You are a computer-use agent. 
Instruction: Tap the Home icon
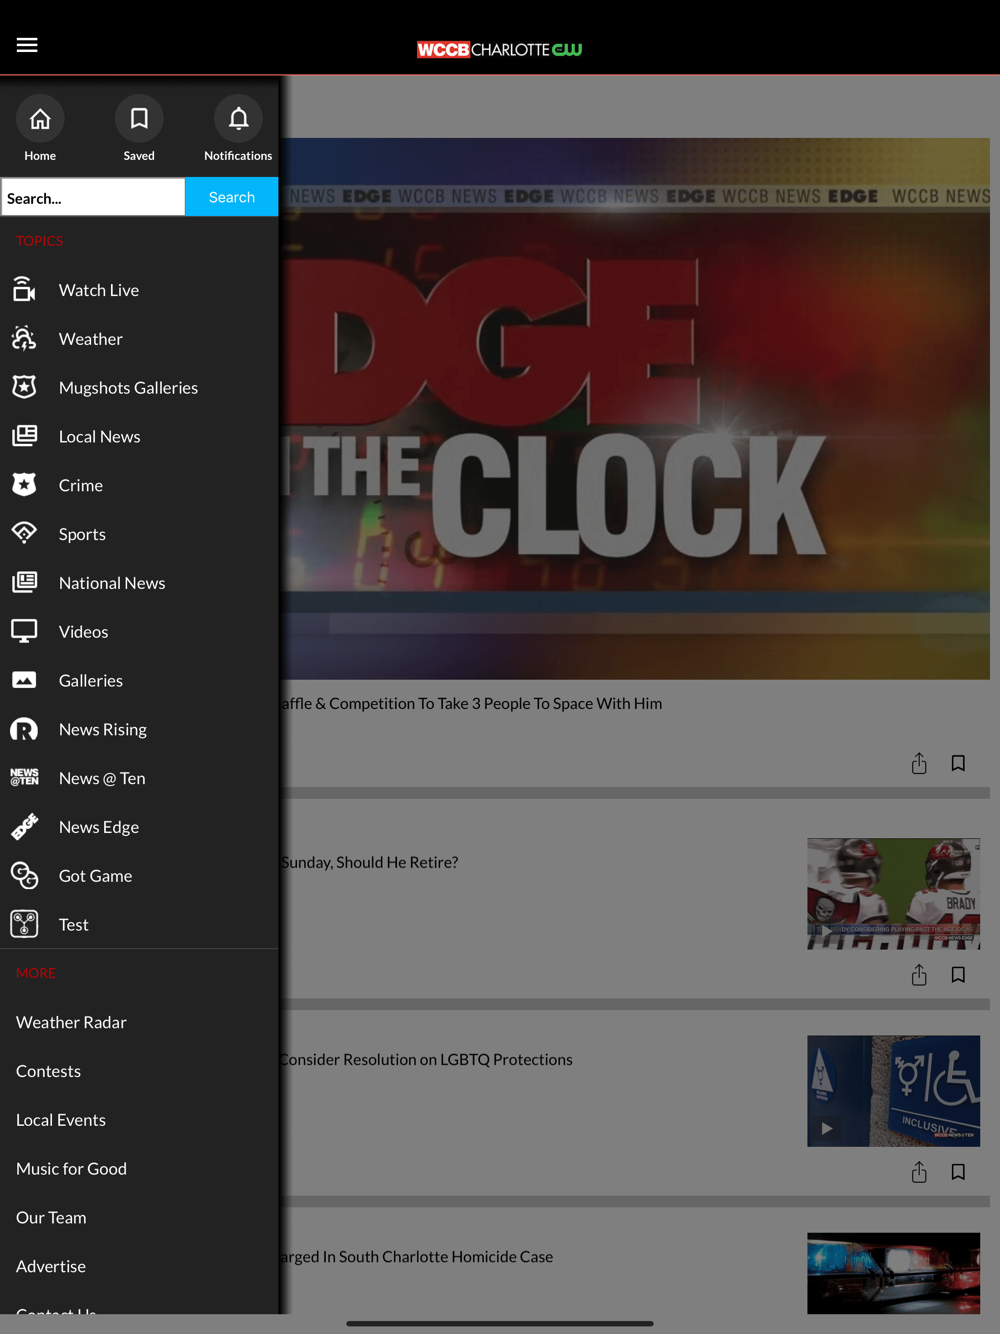coord(40,119)
